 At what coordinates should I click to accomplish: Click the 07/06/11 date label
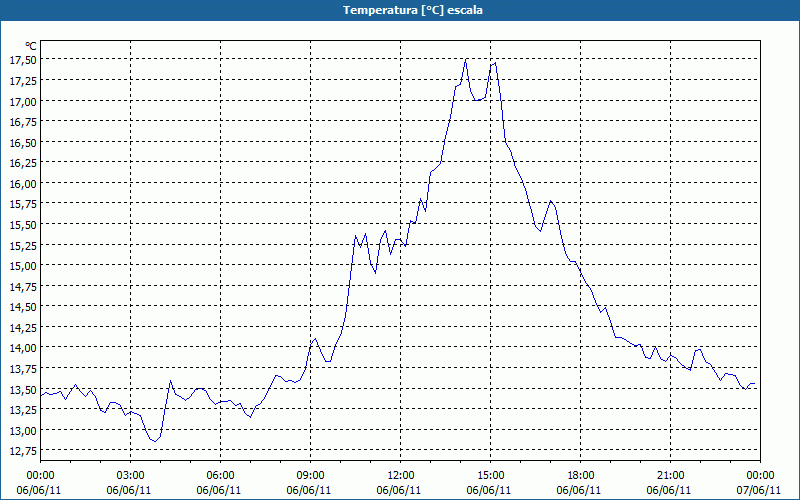(x=759, y=490)
